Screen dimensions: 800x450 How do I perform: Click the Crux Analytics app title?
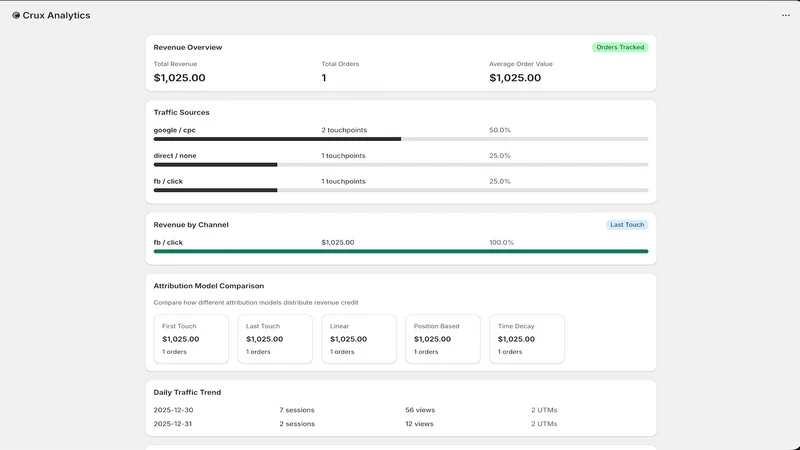(56, 15)
